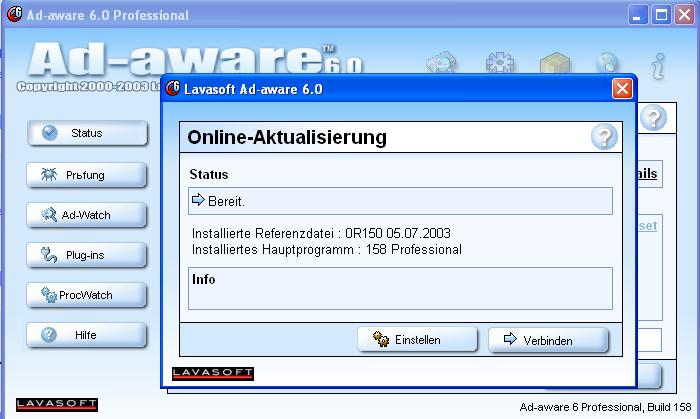This screenshot has height=419, width=700.
Task: Click the check mark icon on Status button
Action: coord(50,133)
